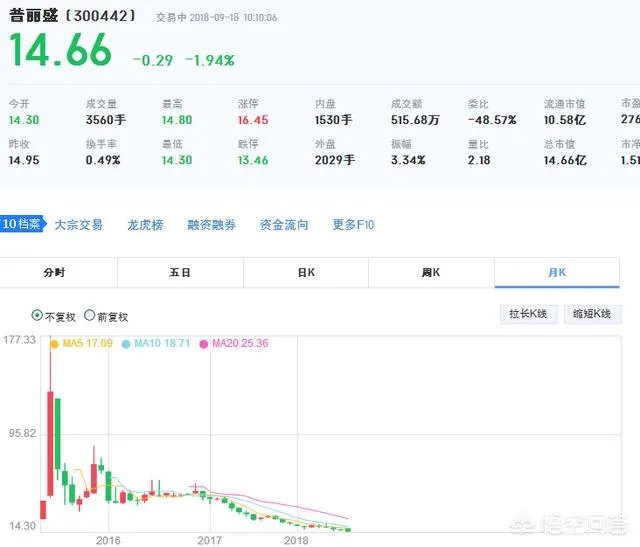The width and height of the screenshot is (640, 547).
Task: Click the percent change -1.94%
Action: [x=210, y=61]
